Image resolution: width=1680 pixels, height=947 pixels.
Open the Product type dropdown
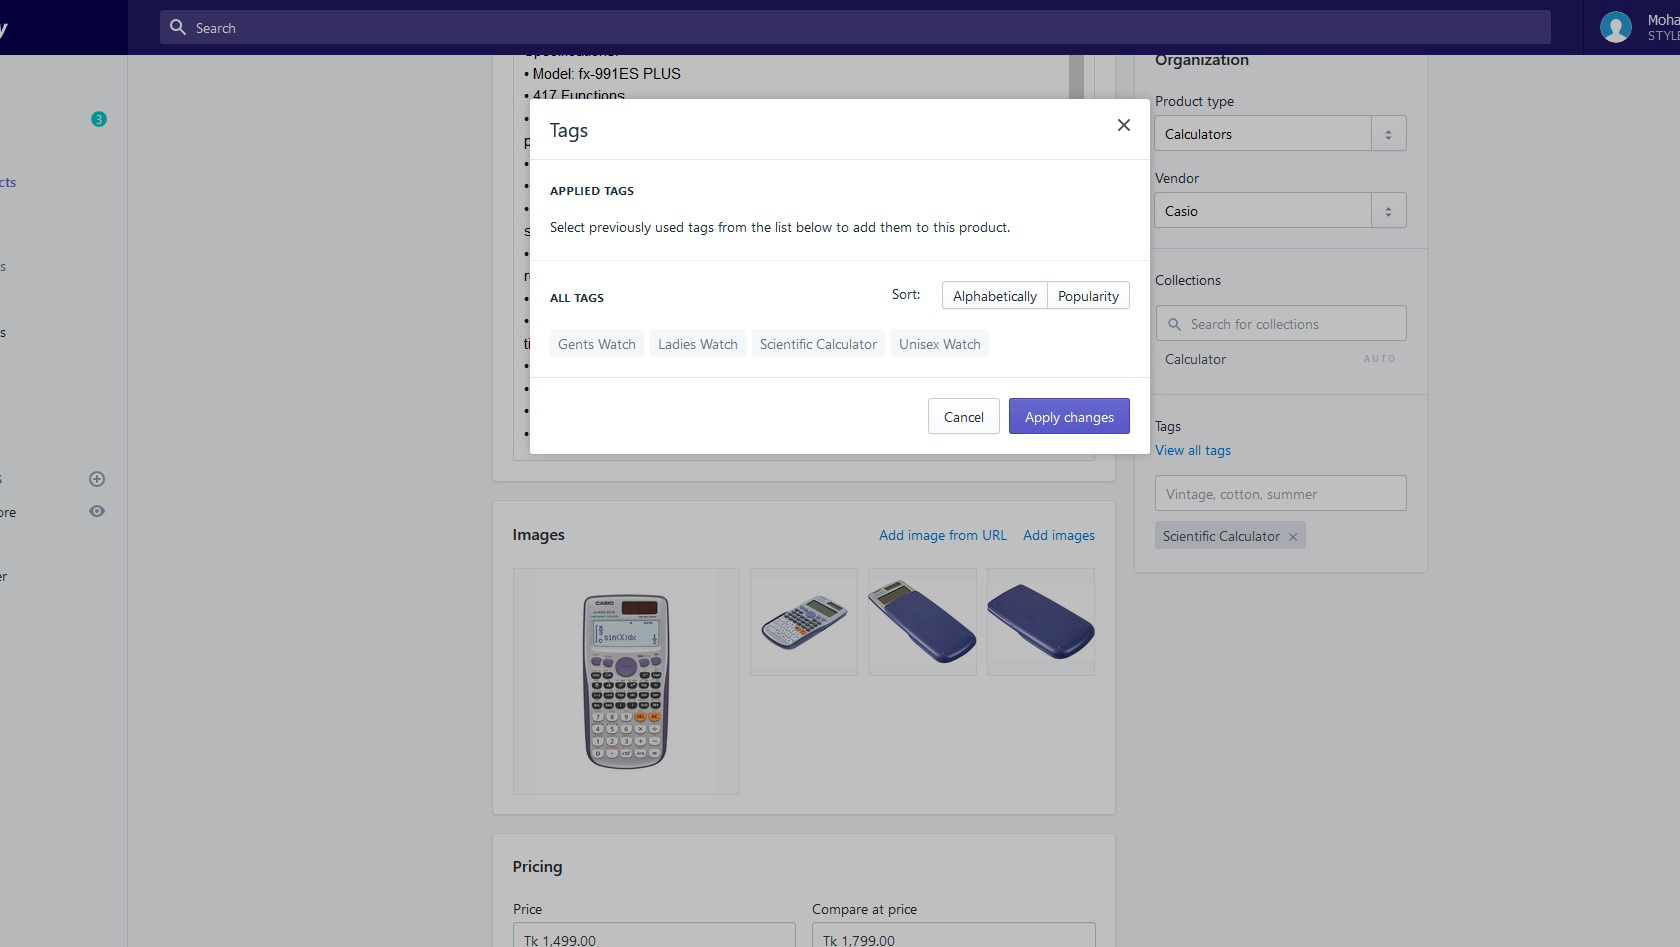[x=1280, y=134]
